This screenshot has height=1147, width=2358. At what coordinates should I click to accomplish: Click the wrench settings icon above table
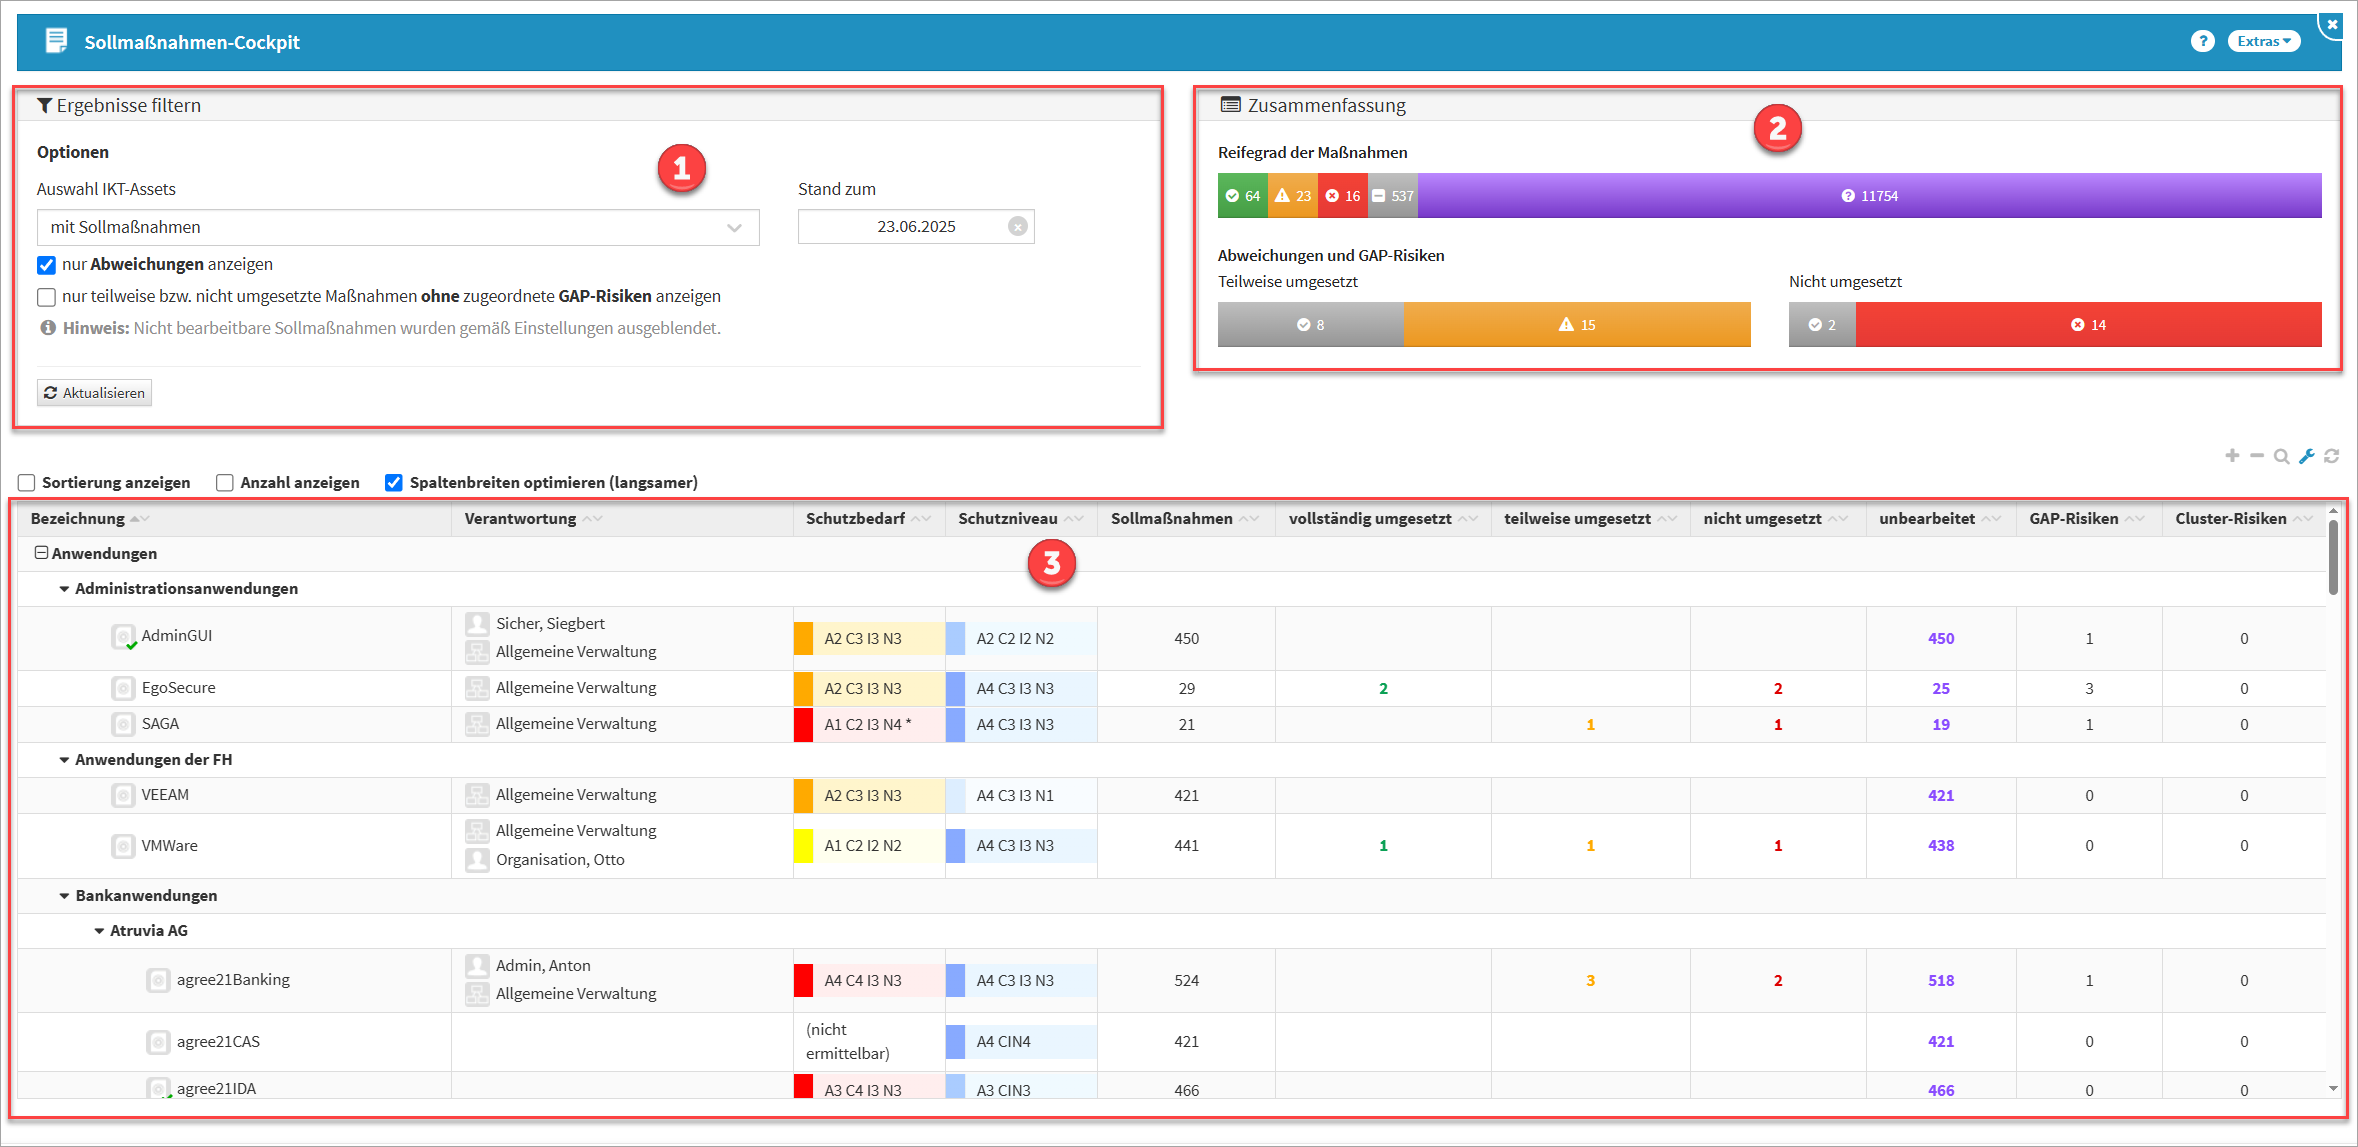pyautogui.click(x=2307, y=456)
